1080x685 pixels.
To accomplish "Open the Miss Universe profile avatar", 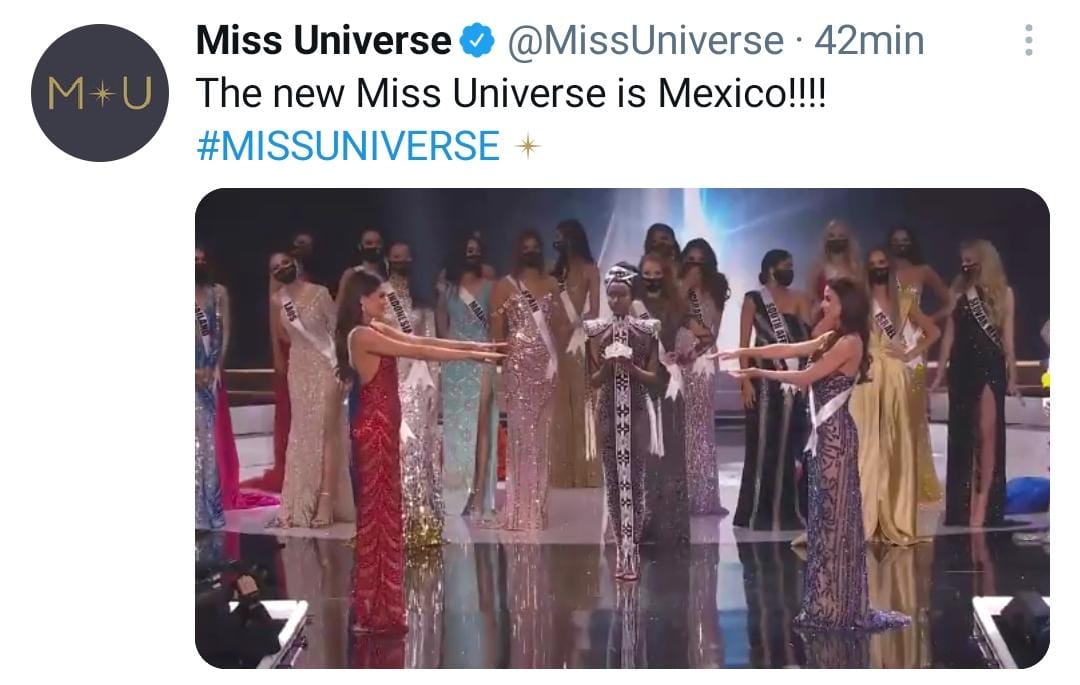I will (x=100, y=93).
